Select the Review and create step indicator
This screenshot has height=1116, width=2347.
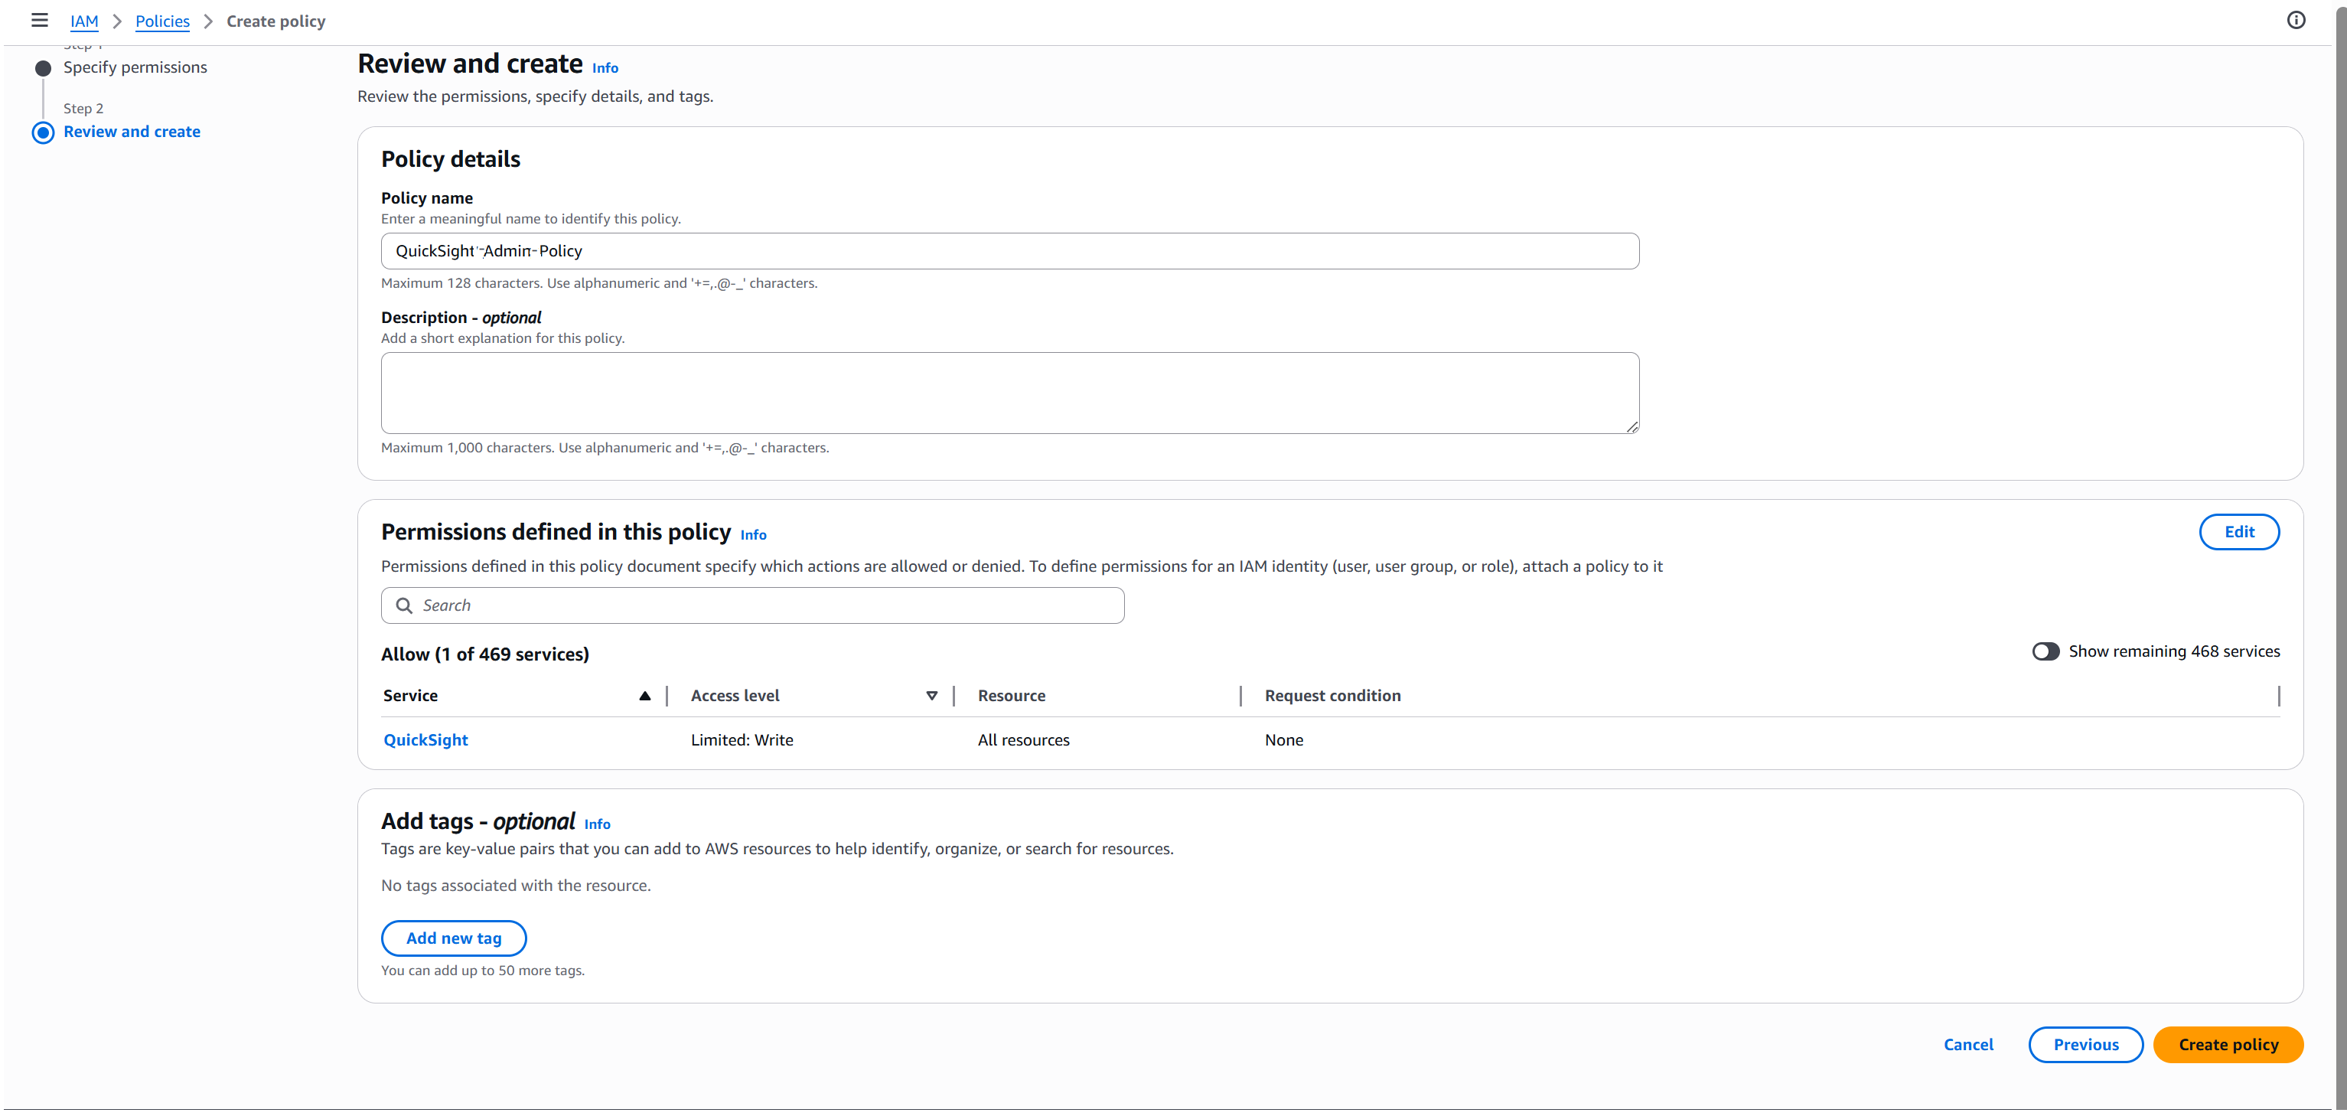click(43, 132)
